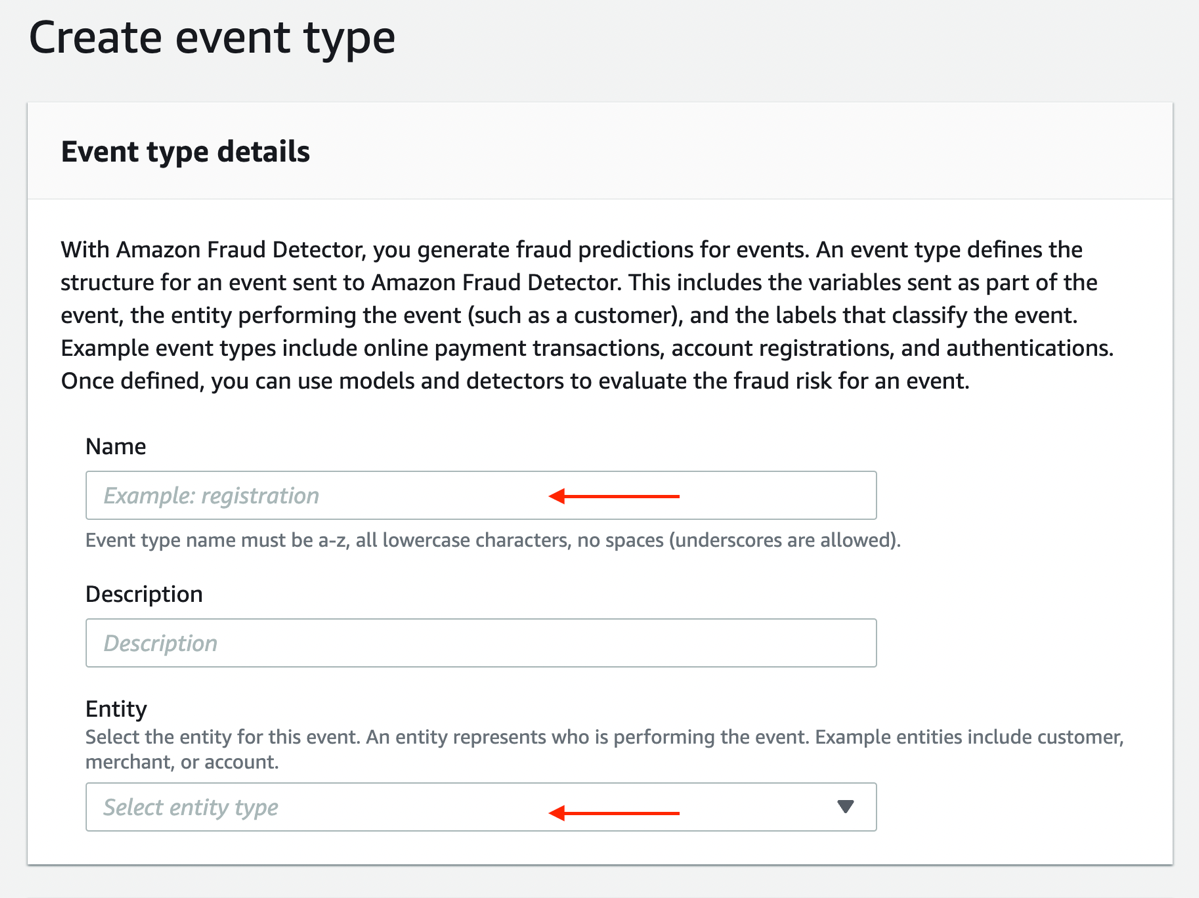Click the entity helper text about customer, merchant
Screen dimensions: 1199x898
click(604, 750)
